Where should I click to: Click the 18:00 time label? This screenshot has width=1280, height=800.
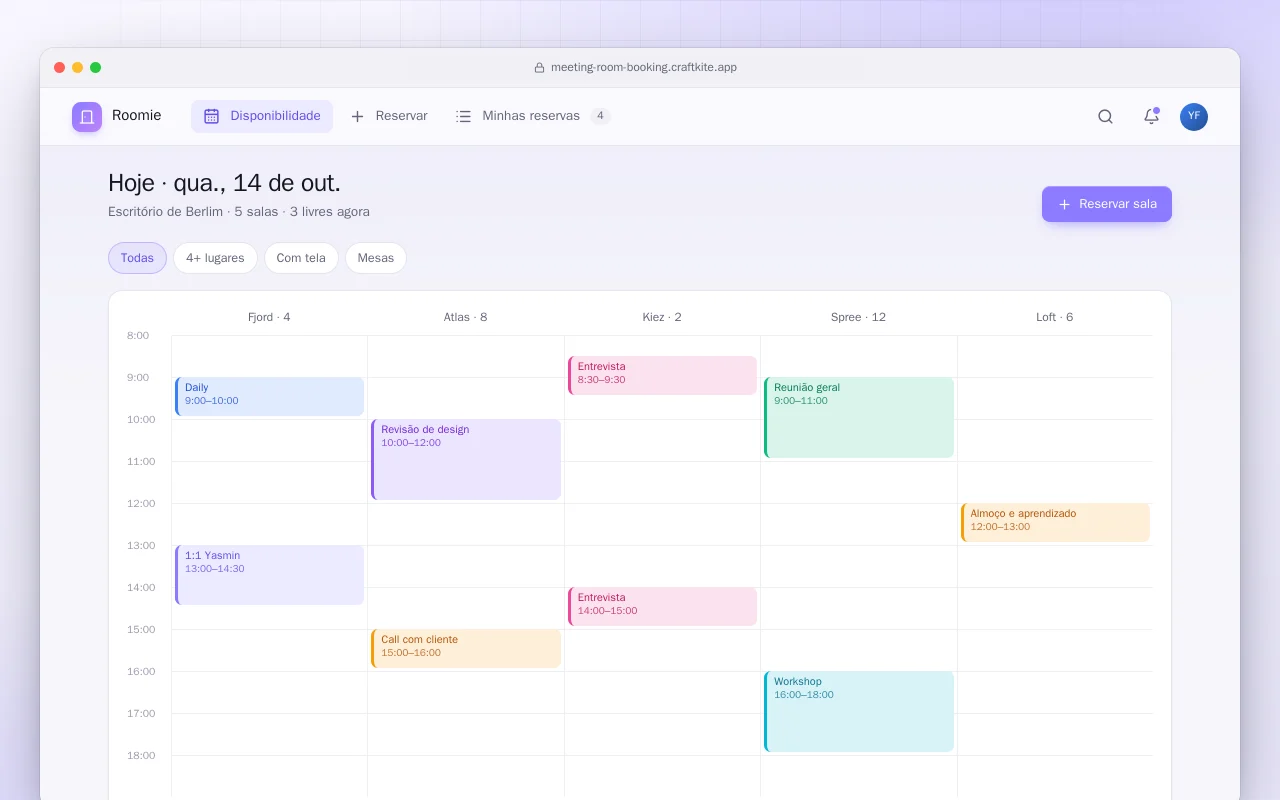tap(141, 756)
